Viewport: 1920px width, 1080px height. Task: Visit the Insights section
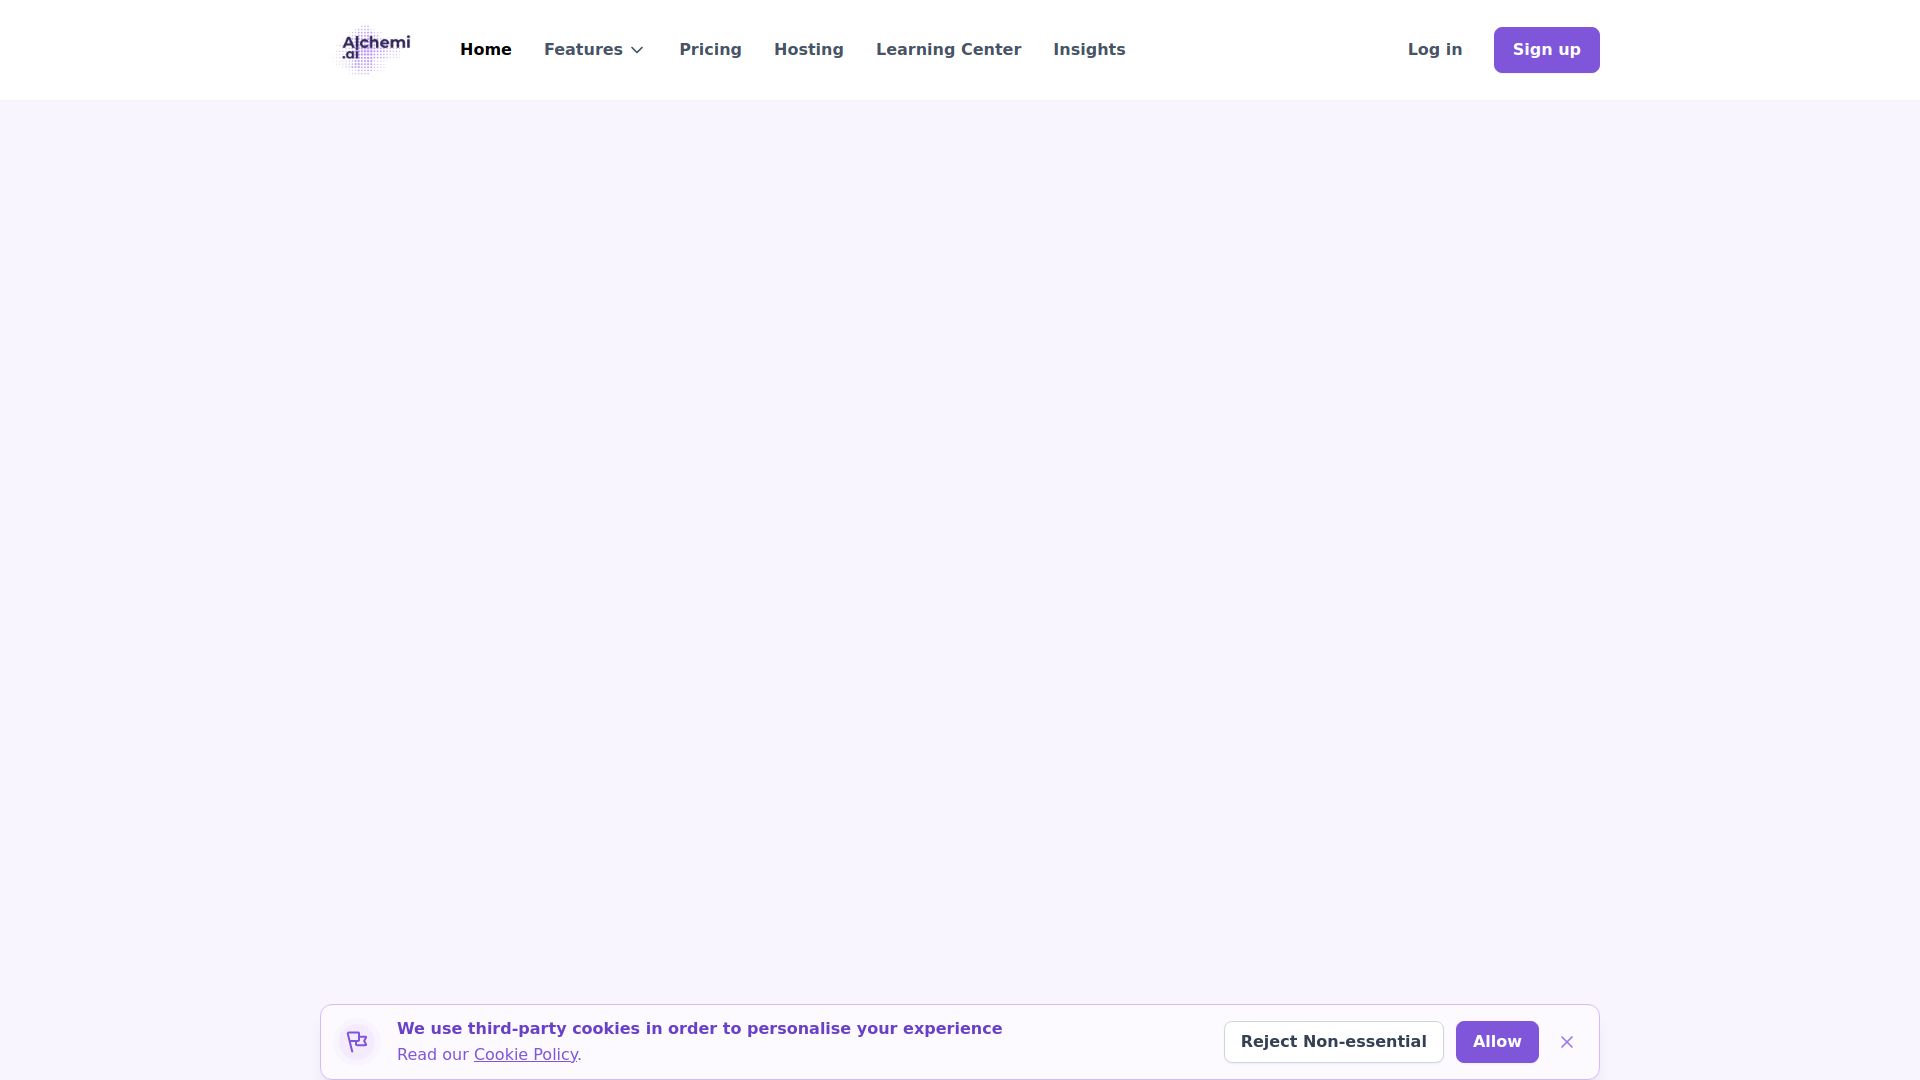(1089, 50)
